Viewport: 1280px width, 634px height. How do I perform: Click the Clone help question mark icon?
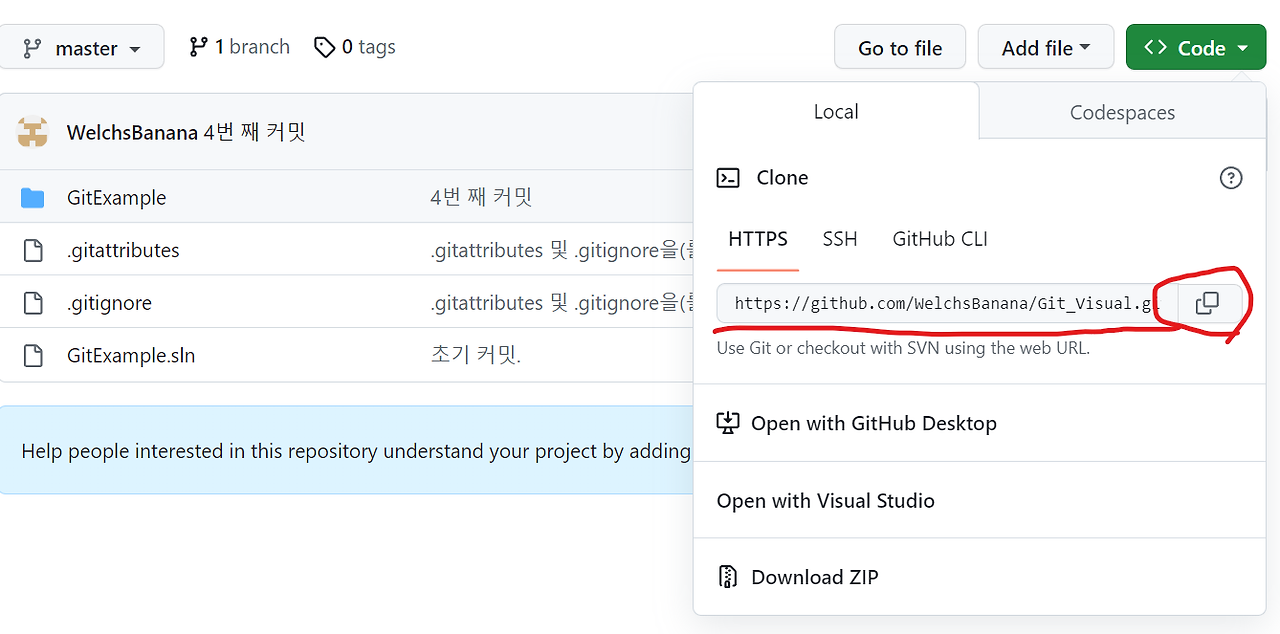1231,178
